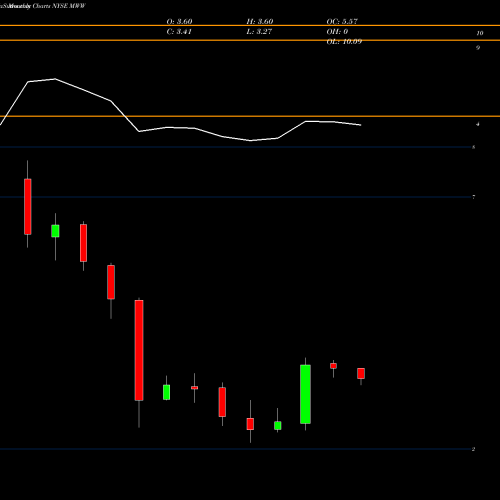Click the price axis label 10
The height and width of the screenshot is (500, 500).
(x=480, y=33)
